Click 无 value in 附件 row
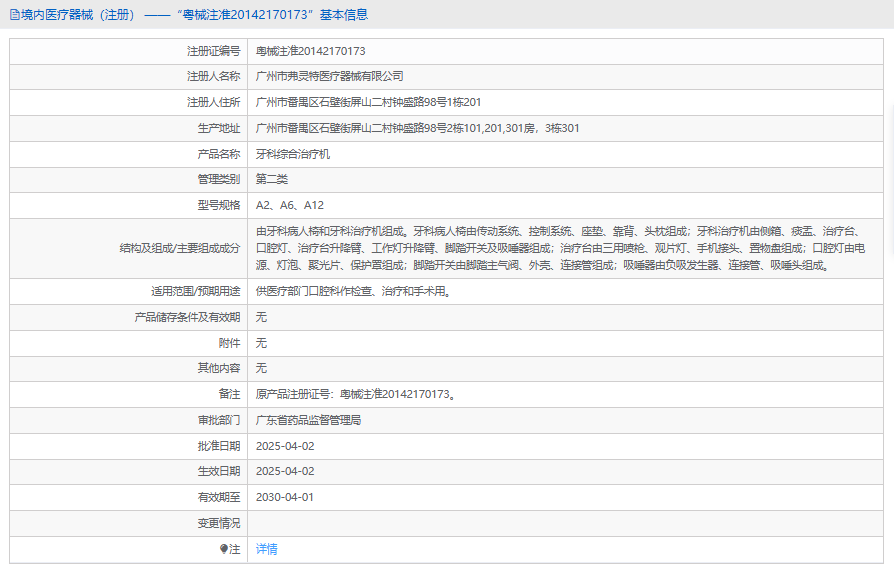The image size is (894, 571). pos(261,343)
